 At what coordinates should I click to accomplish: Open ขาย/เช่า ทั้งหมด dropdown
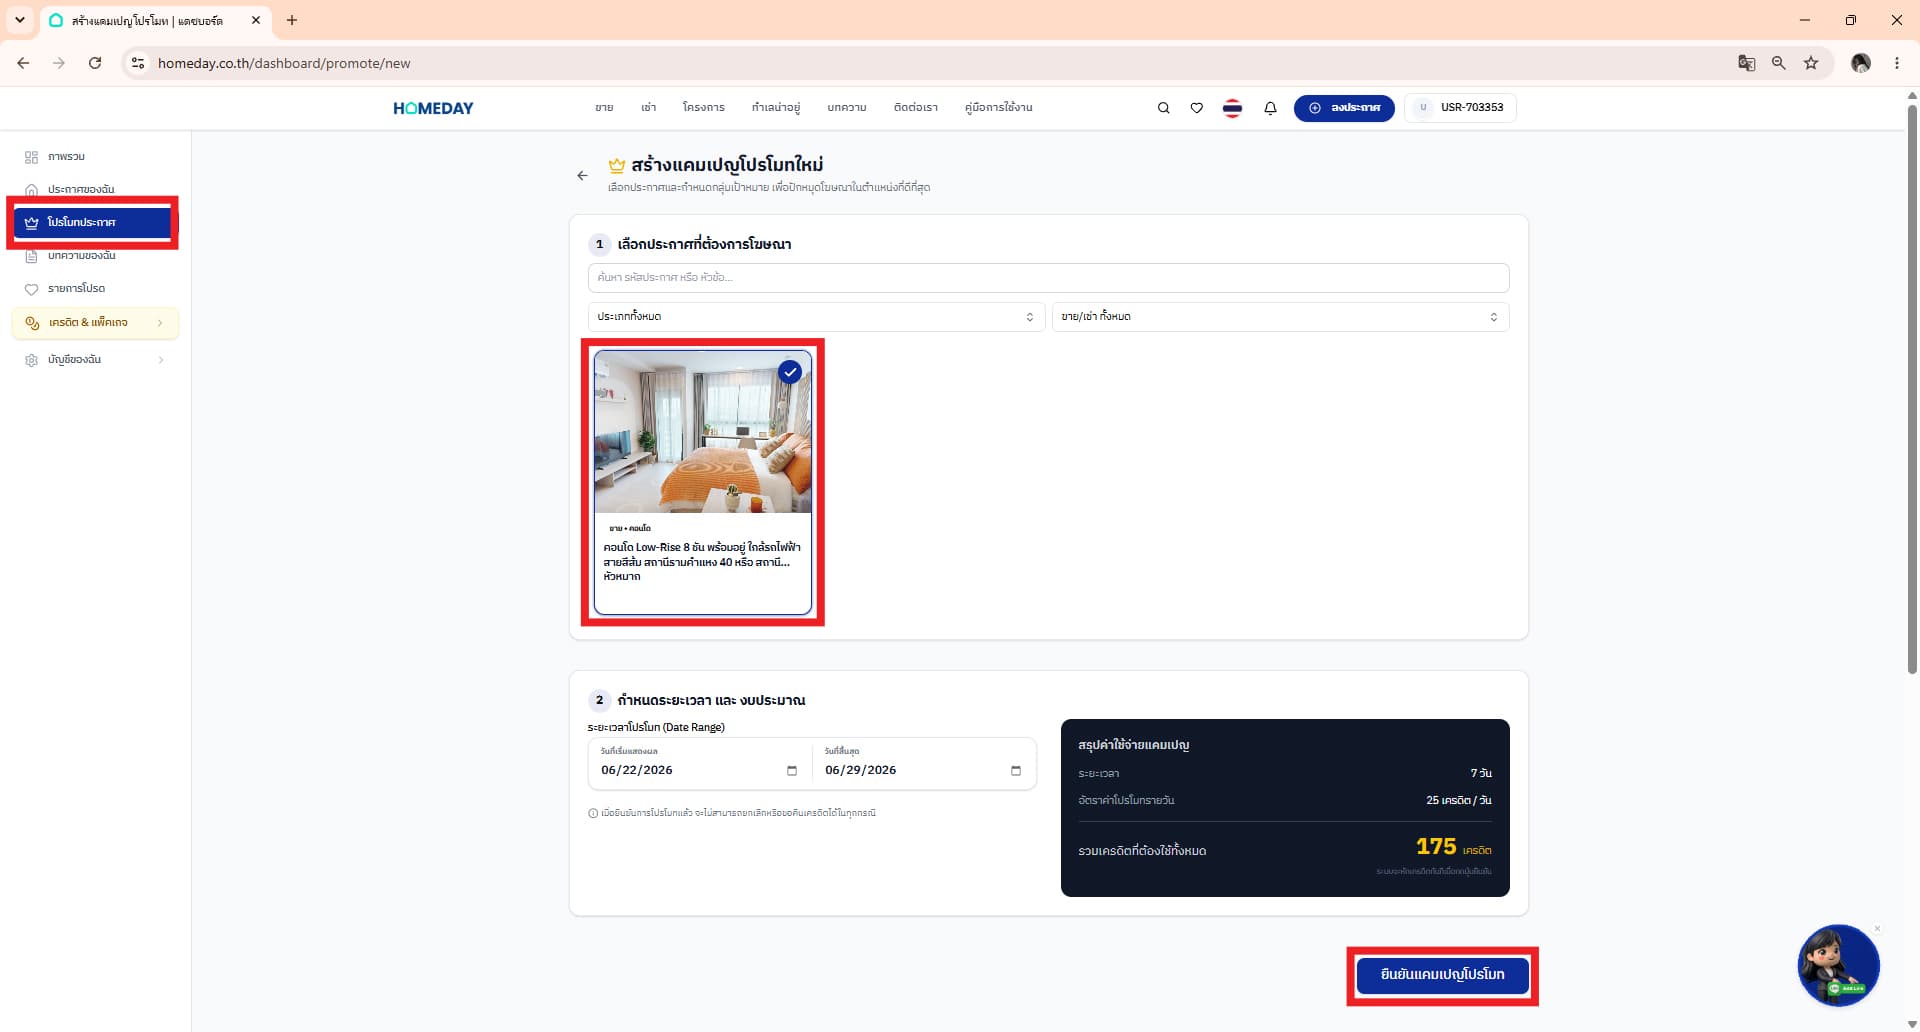[1280, 317]
